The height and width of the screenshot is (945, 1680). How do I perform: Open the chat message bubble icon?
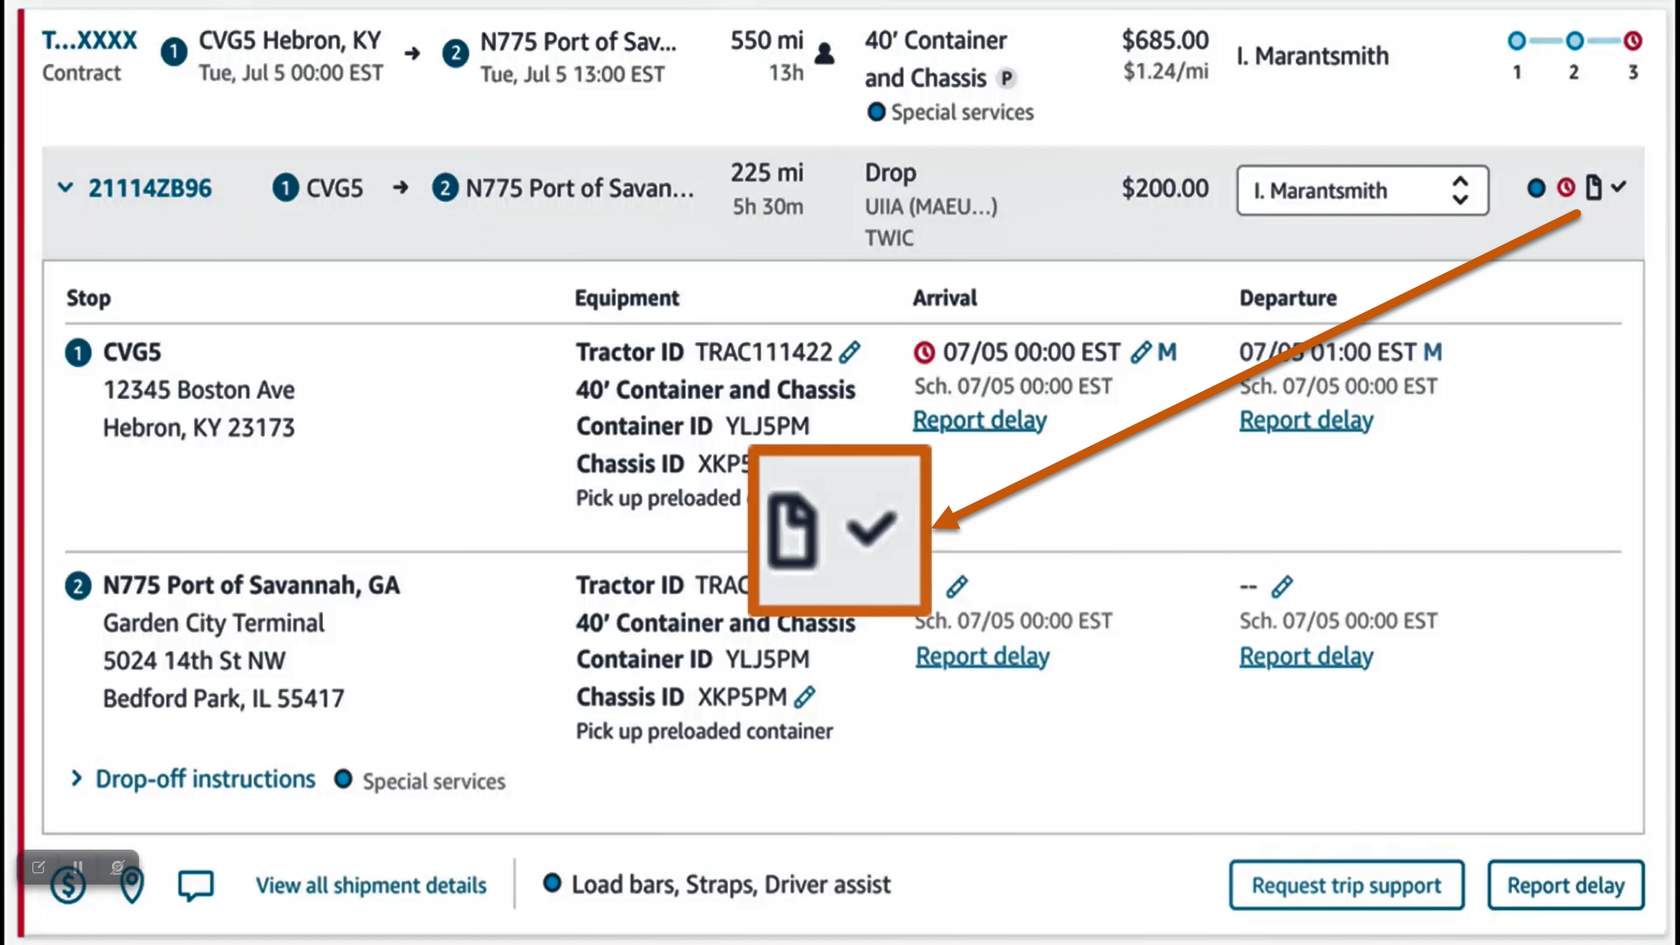click(196, 885)
